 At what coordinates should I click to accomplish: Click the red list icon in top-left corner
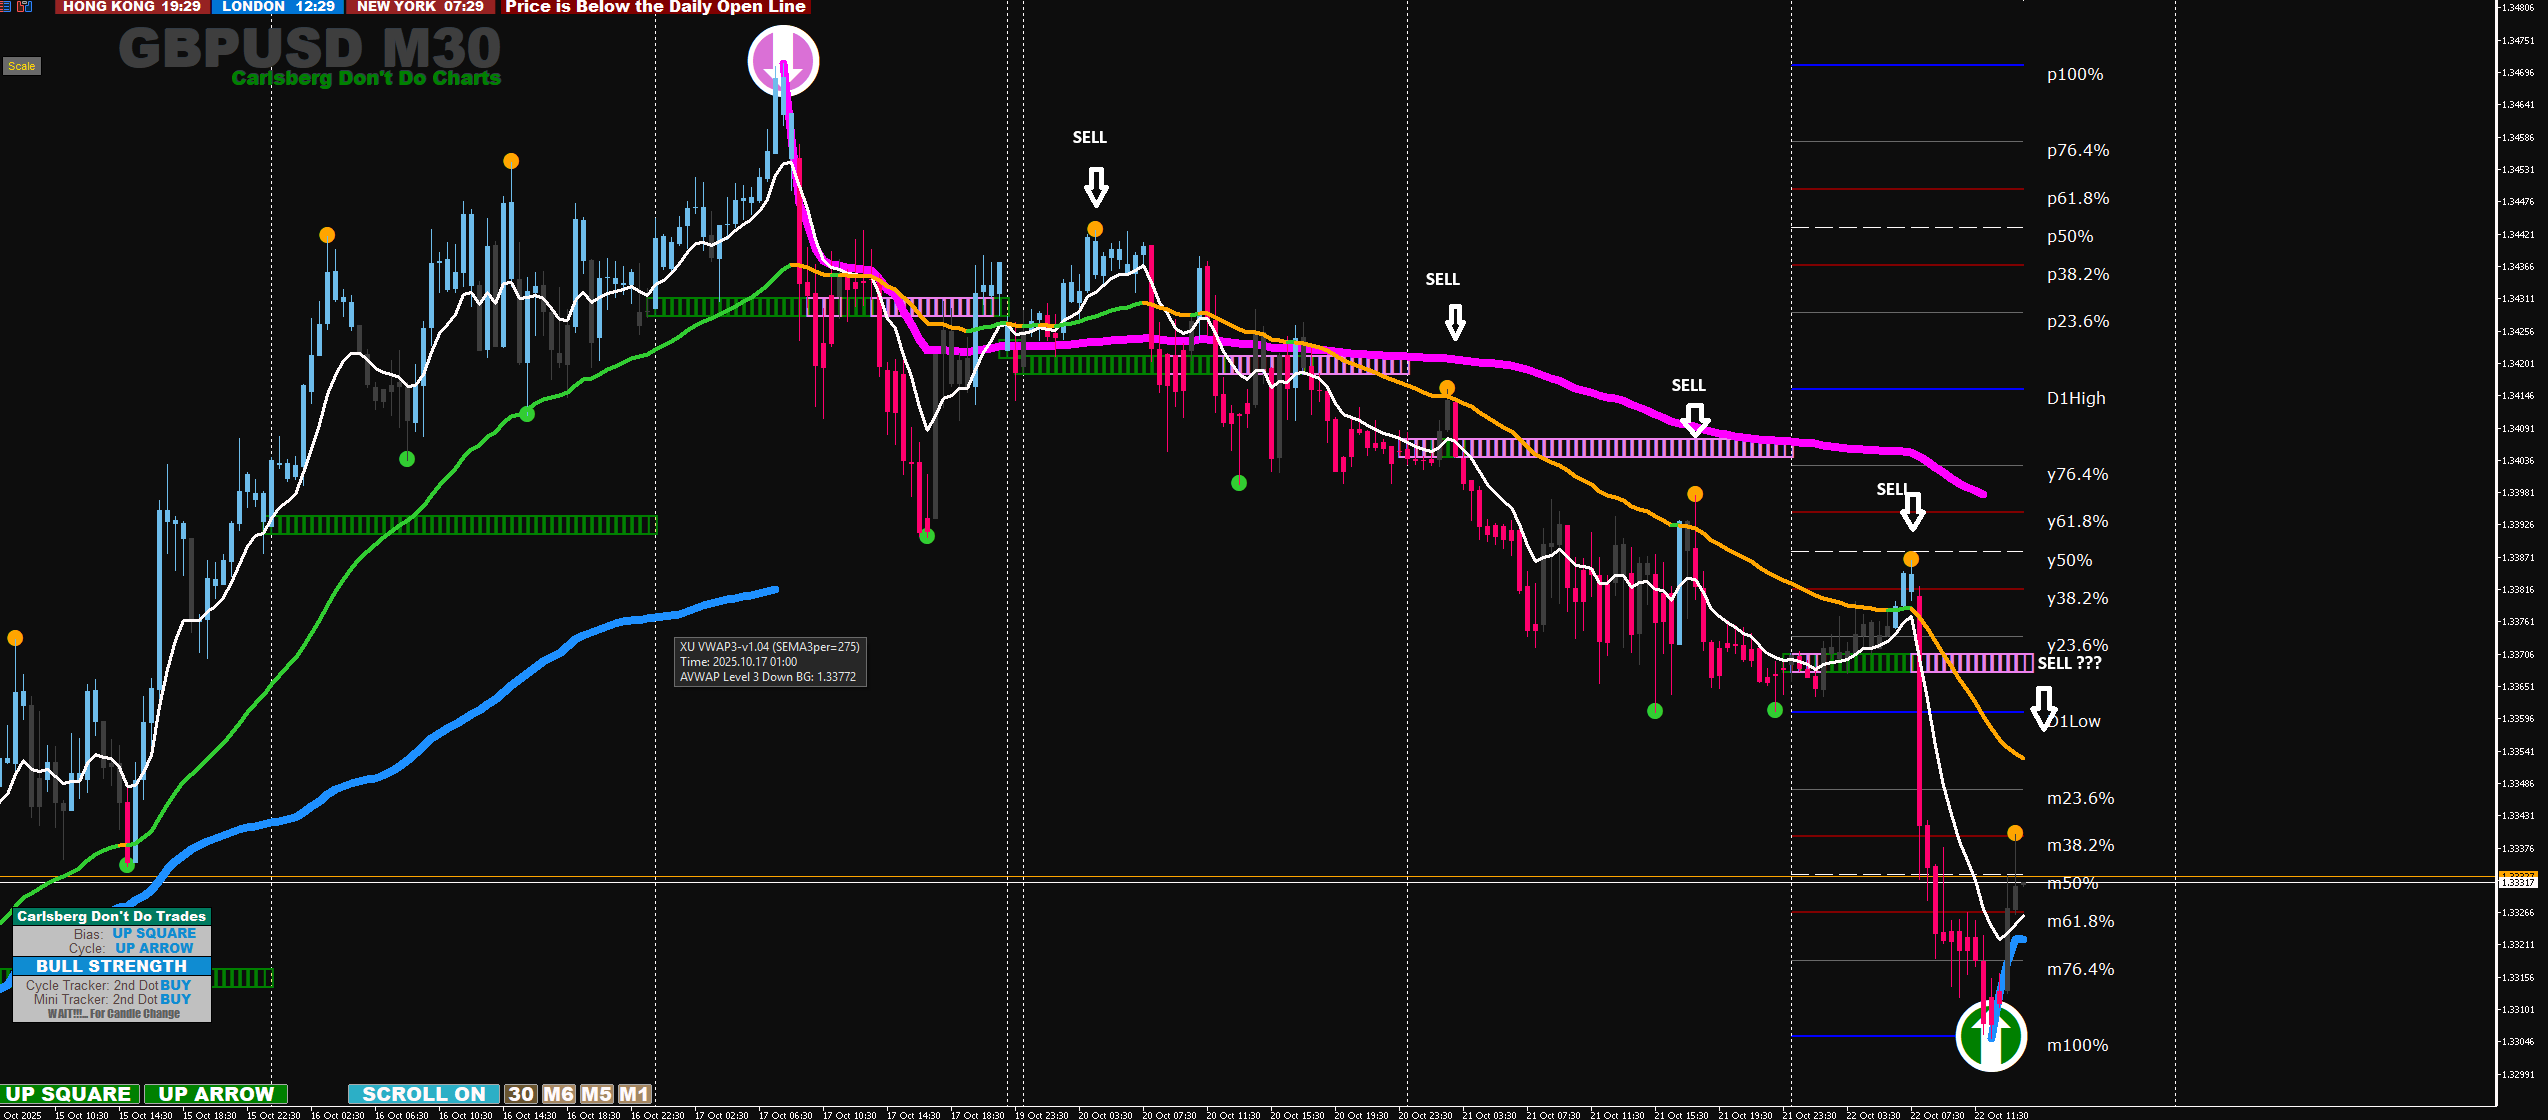coord(6,6)
